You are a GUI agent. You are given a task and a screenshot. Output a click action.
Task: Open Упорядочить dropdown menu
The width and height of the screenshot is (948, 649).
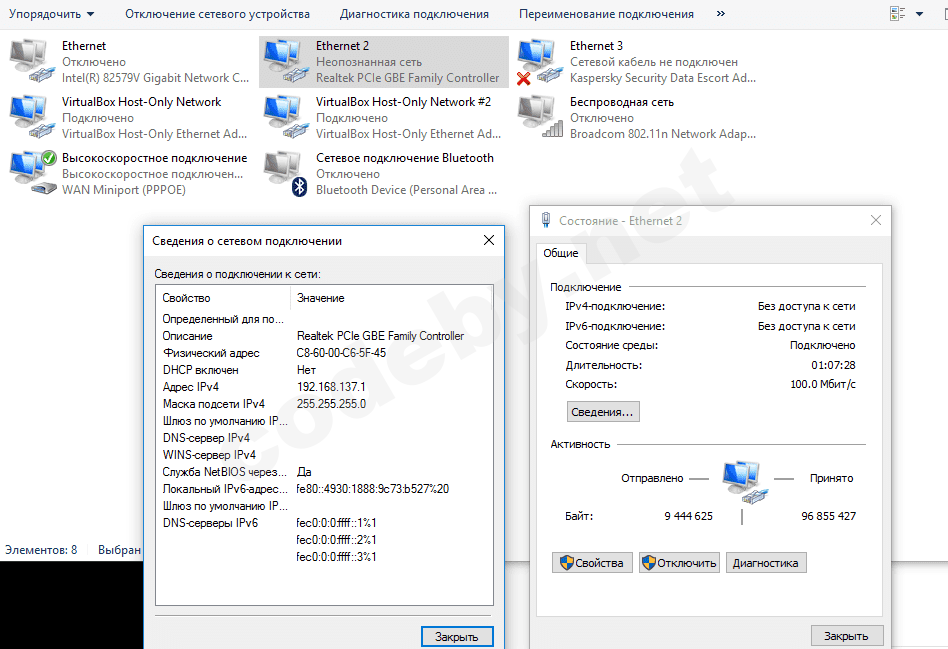pos(51,14)
